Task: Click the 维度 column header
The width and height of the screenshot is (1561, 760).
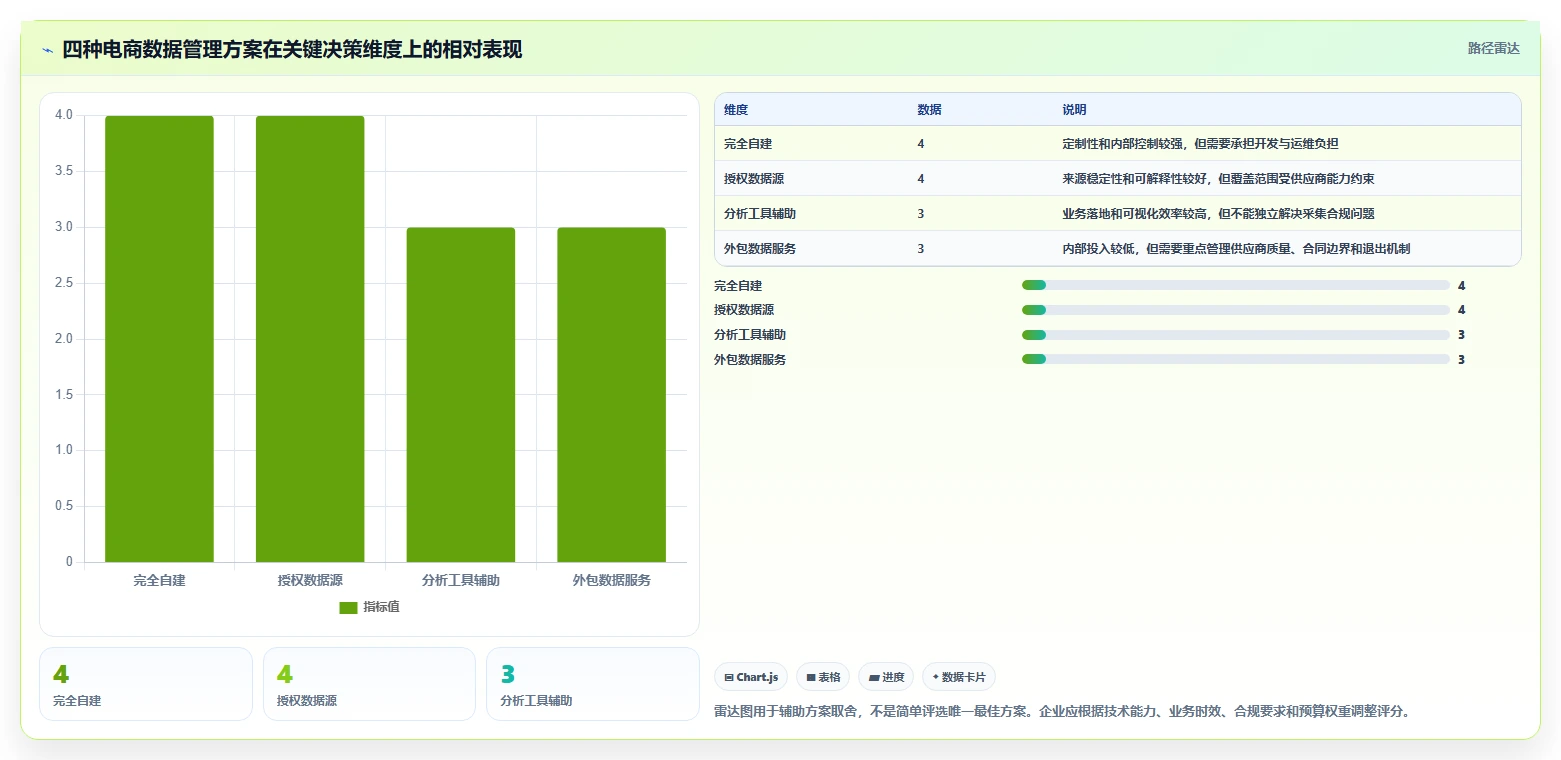Action: point(736,109)
